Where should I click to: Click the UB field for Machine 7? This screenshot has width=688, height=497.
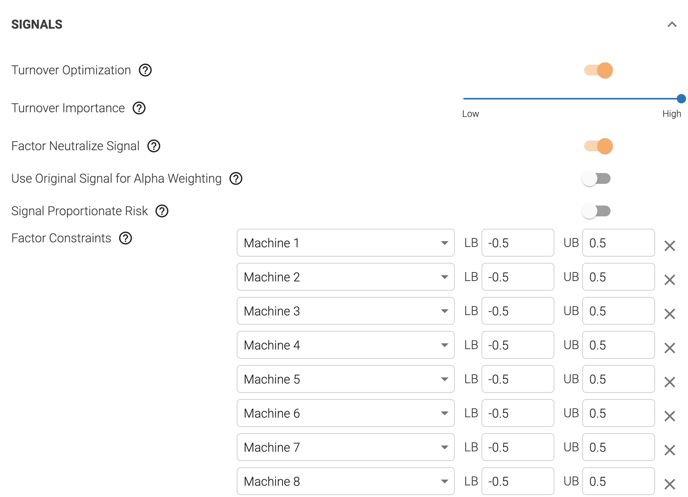click(x=619, y=447)
